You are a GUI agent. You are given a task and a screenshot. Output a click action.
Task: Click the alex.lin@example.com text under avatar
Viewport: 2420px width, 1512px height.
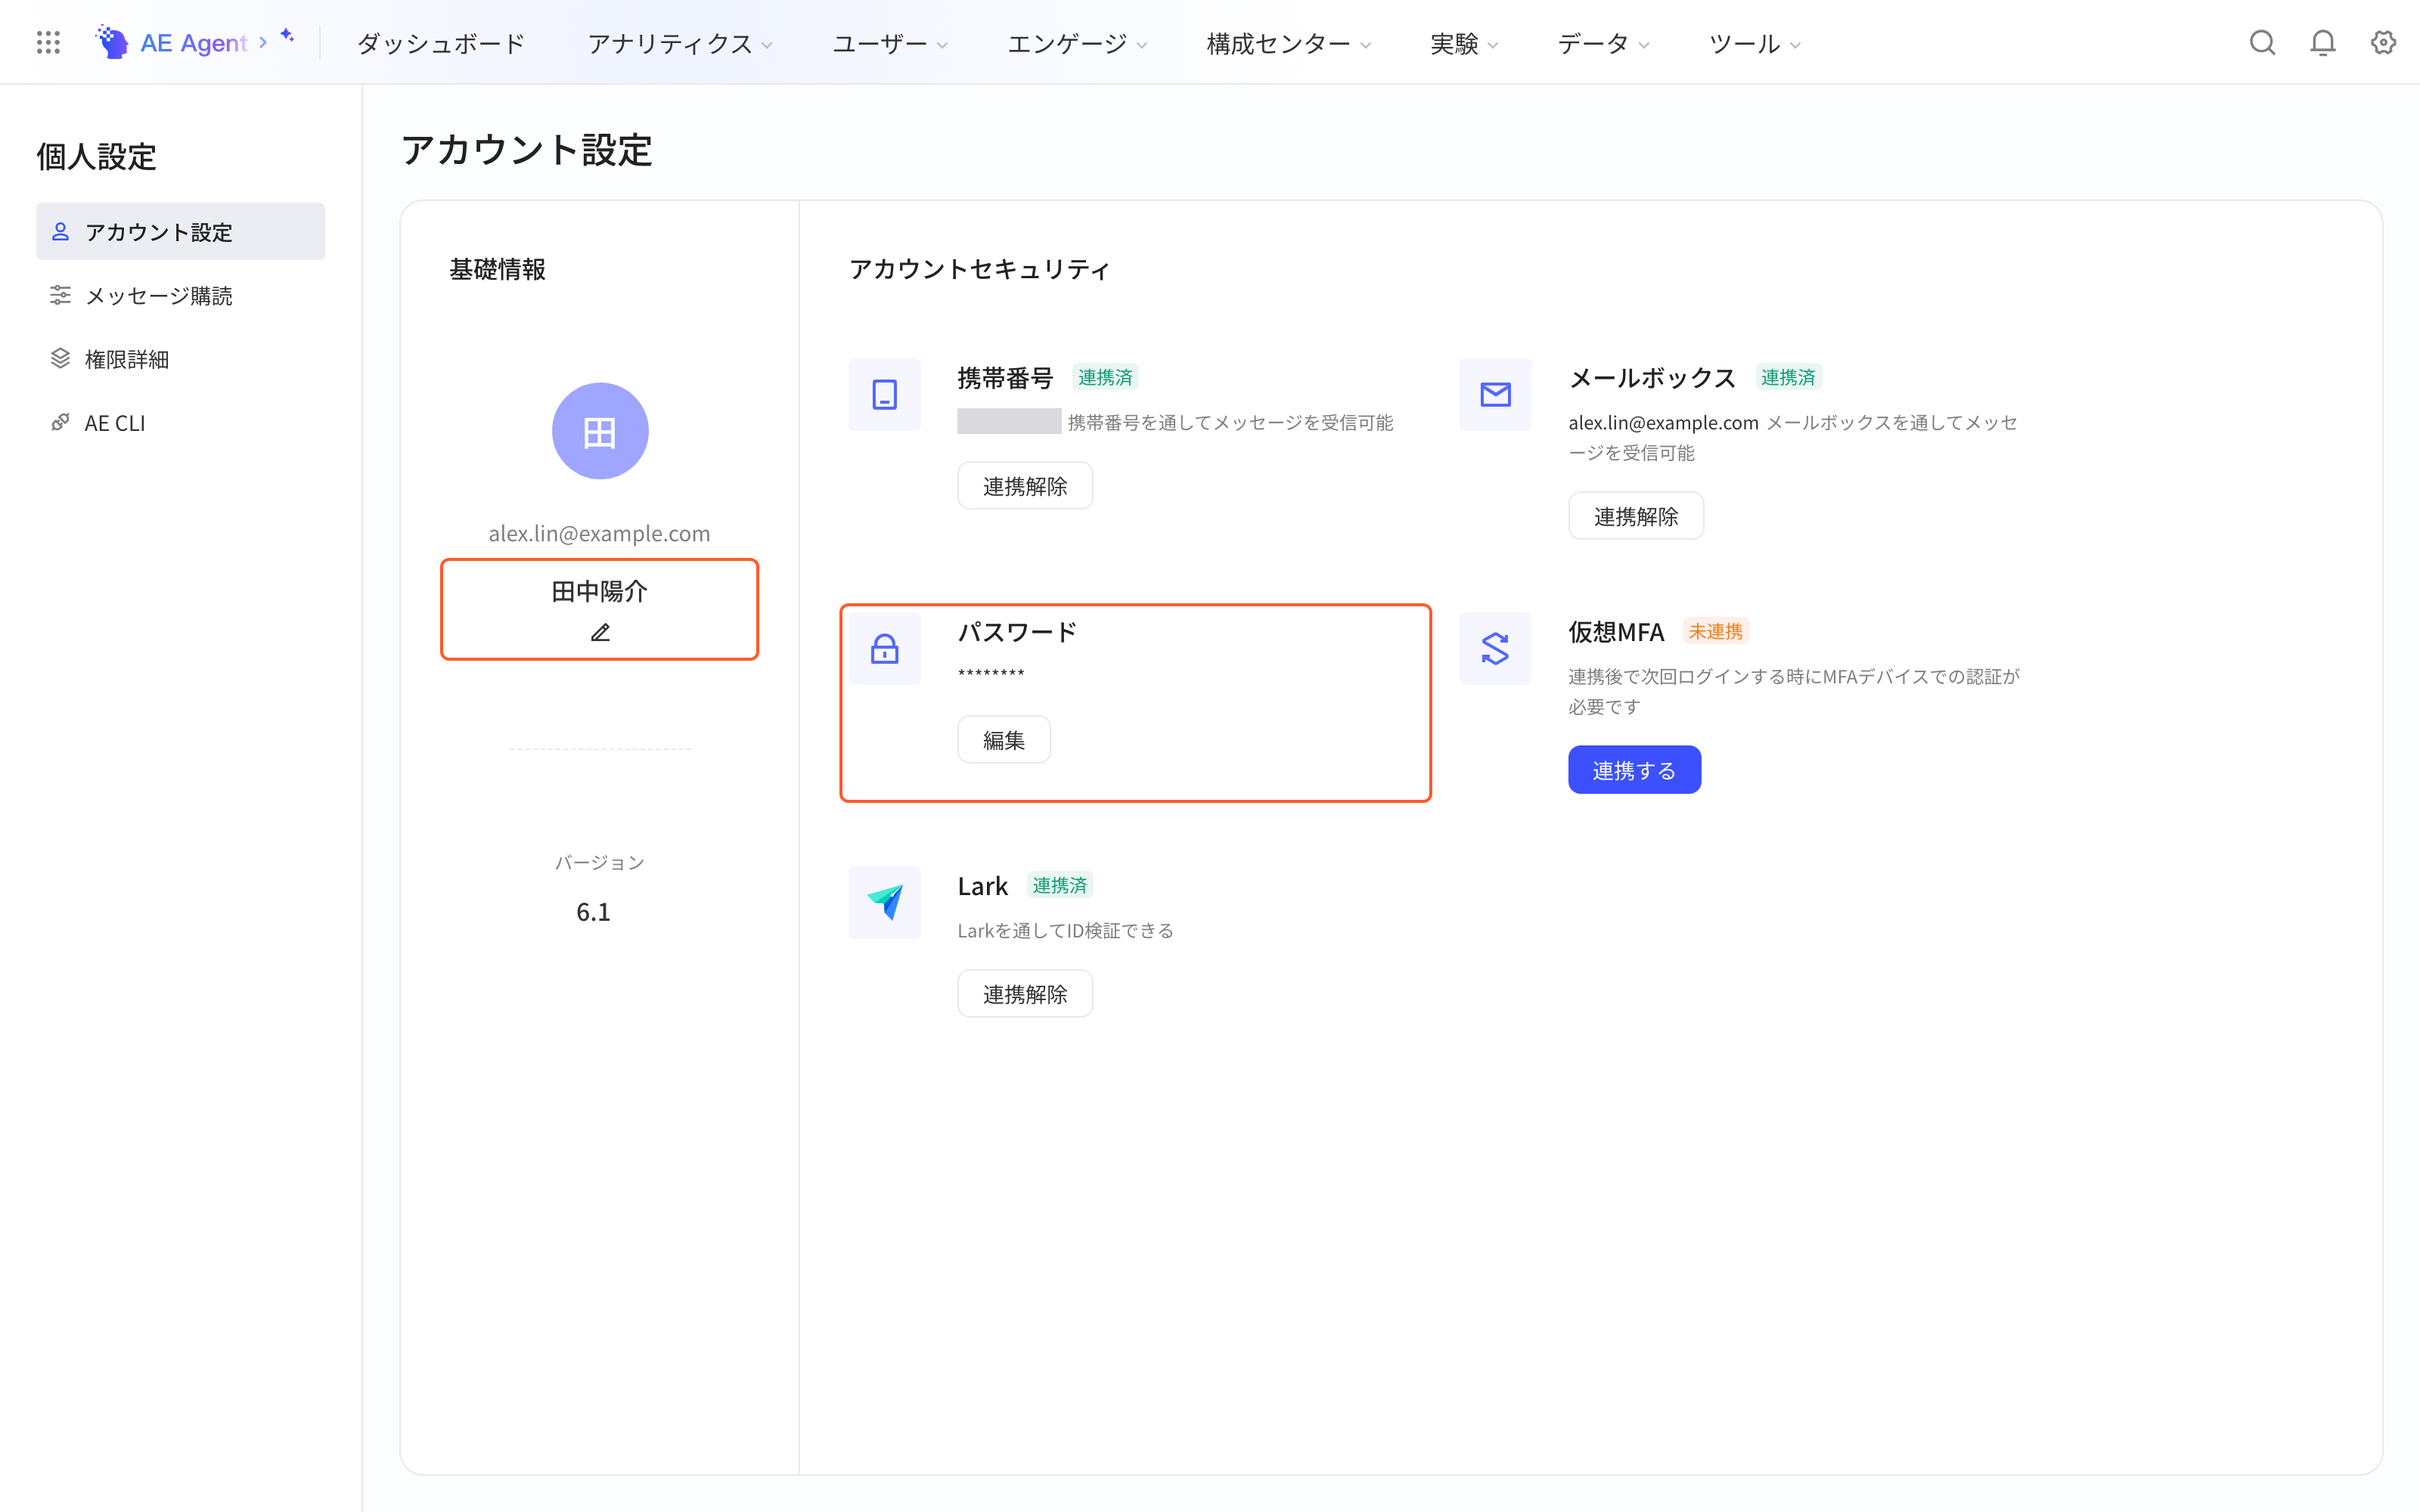(599, 533)
